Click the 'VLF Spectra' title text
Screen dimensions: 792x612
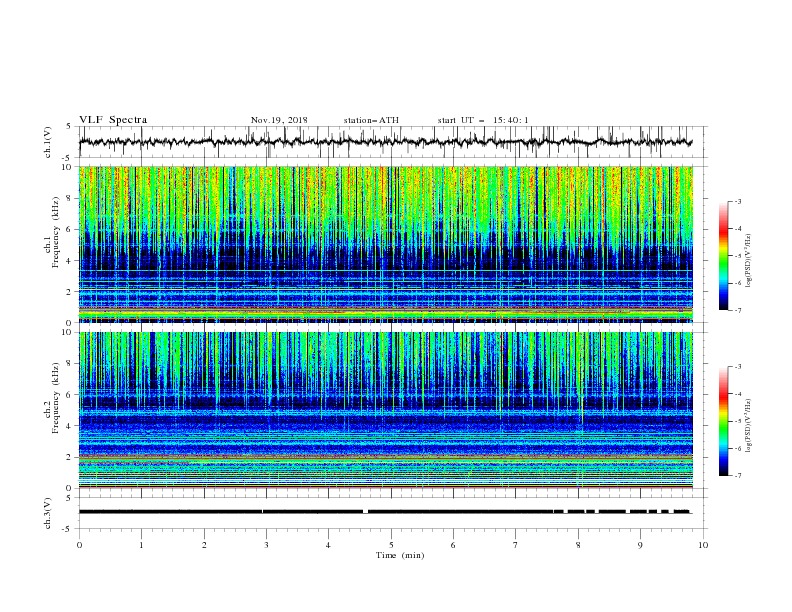tap(113, 120)
